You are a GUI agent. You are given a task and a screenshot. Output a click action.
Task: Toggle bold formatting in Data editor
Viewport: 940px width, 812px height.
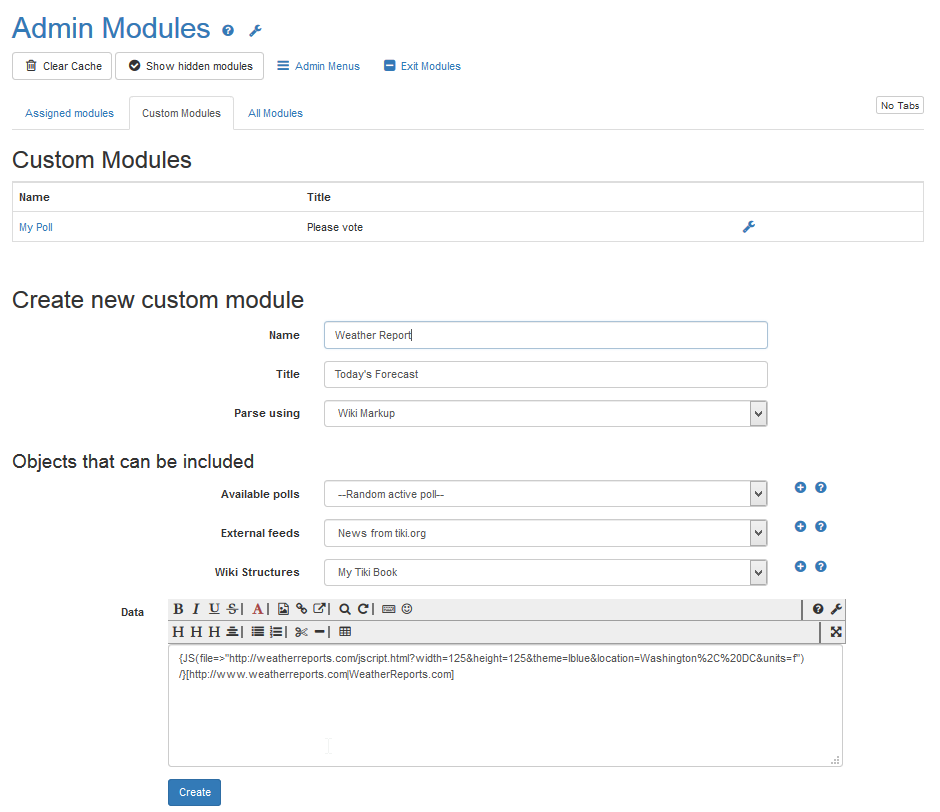click(178, 609)
